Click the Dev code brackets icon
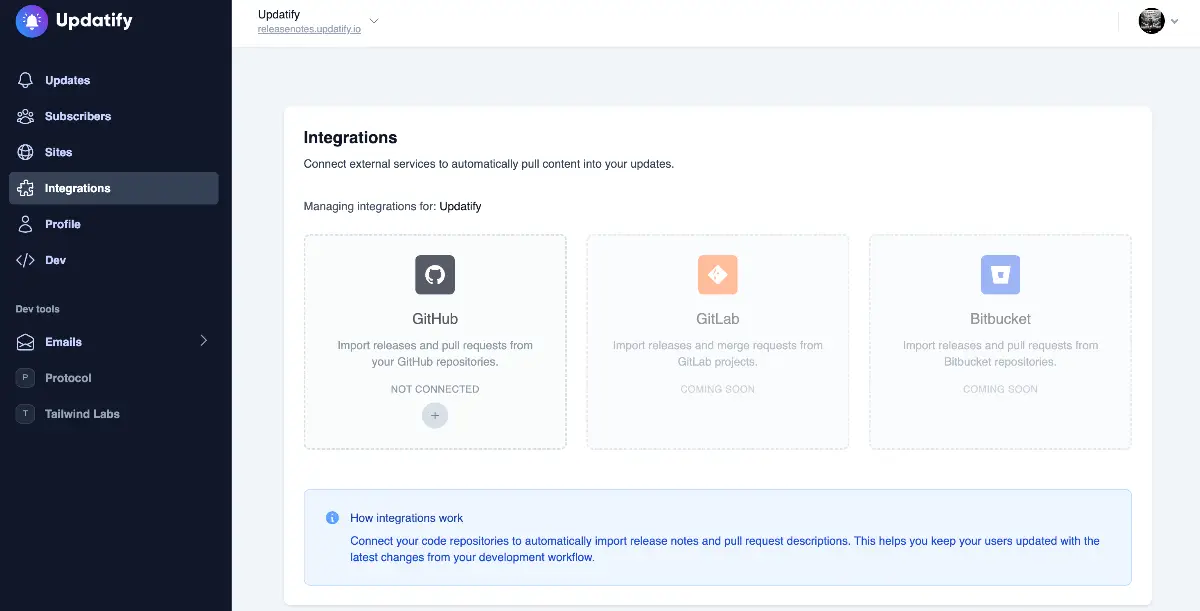The height and width of the screenshot is (611, 1200). click(x=26, y=260)
